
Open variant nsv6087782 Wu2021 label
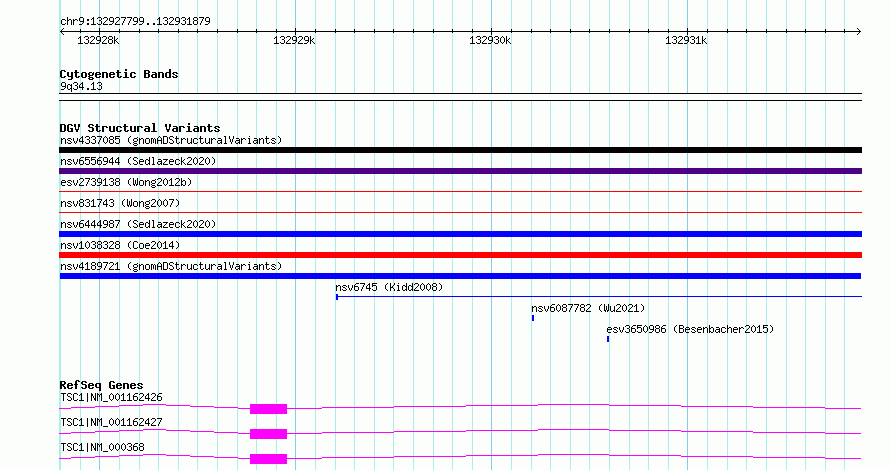pos(588,308)
